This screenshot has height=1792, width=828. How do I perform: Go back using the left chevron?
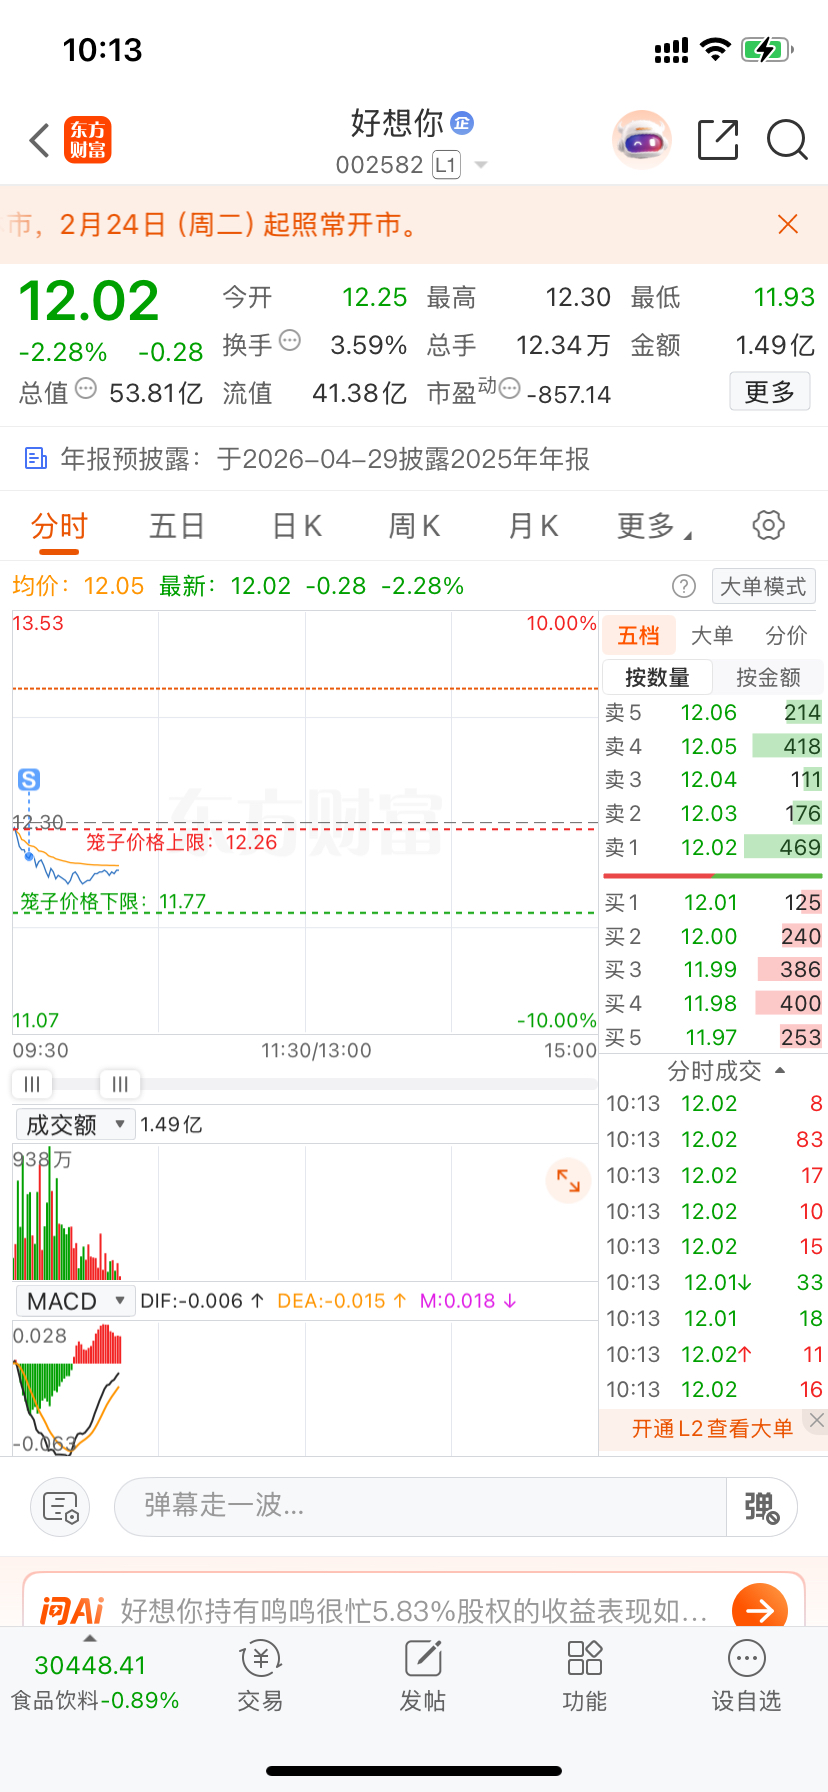coord(40,140)
